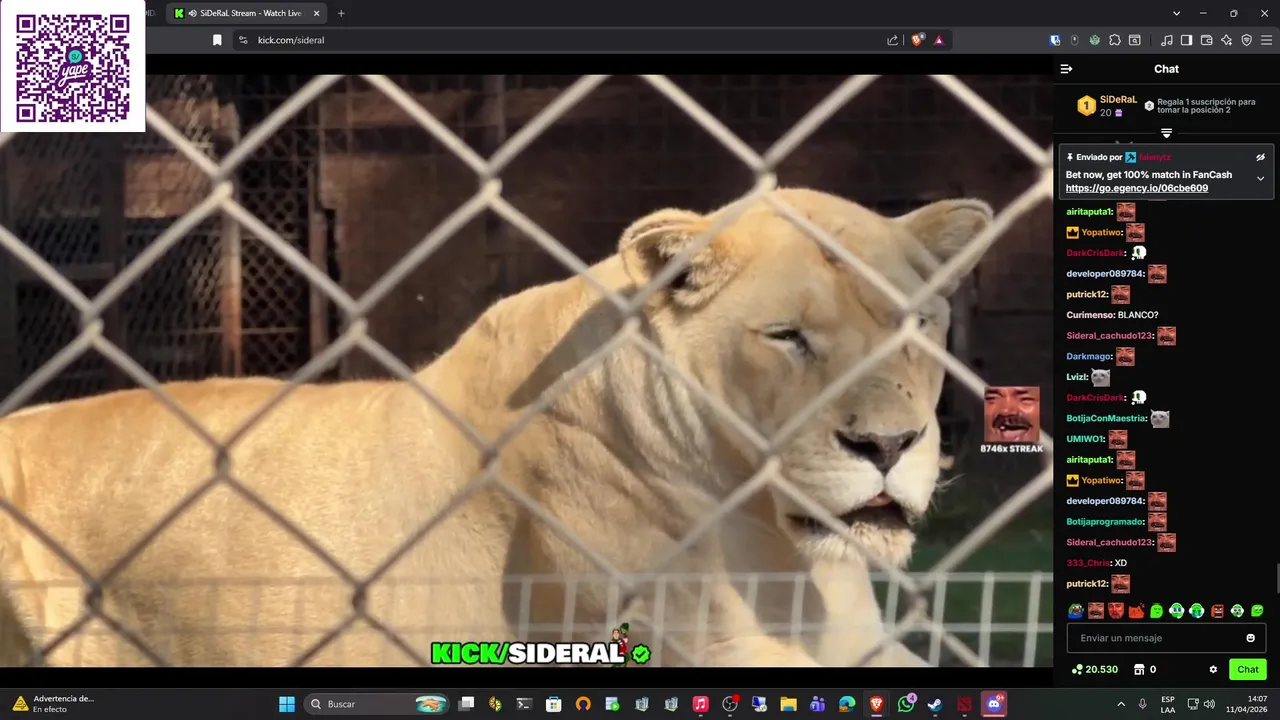Select username Lvizl in chat
This screenshot has height=720, width=1280.
(x=1077, y=377)
